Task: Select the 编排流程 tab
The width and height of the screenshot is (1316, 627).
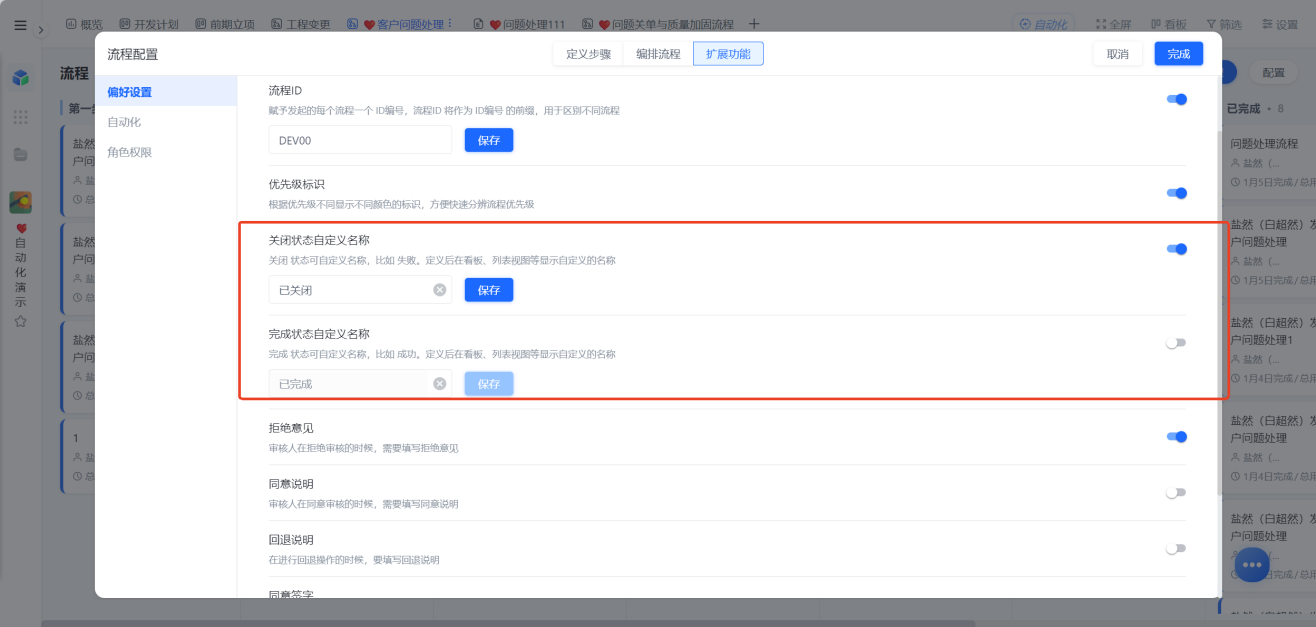Action: (658, 54)
